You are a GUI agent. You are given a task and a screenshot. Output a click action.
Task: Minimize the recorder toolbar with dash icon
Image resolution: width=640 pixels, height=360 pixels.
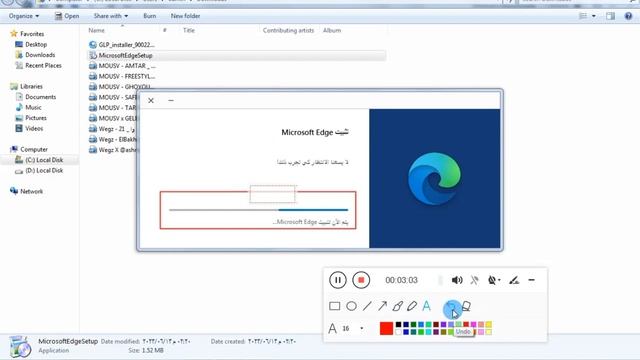(x=531, y=280)
